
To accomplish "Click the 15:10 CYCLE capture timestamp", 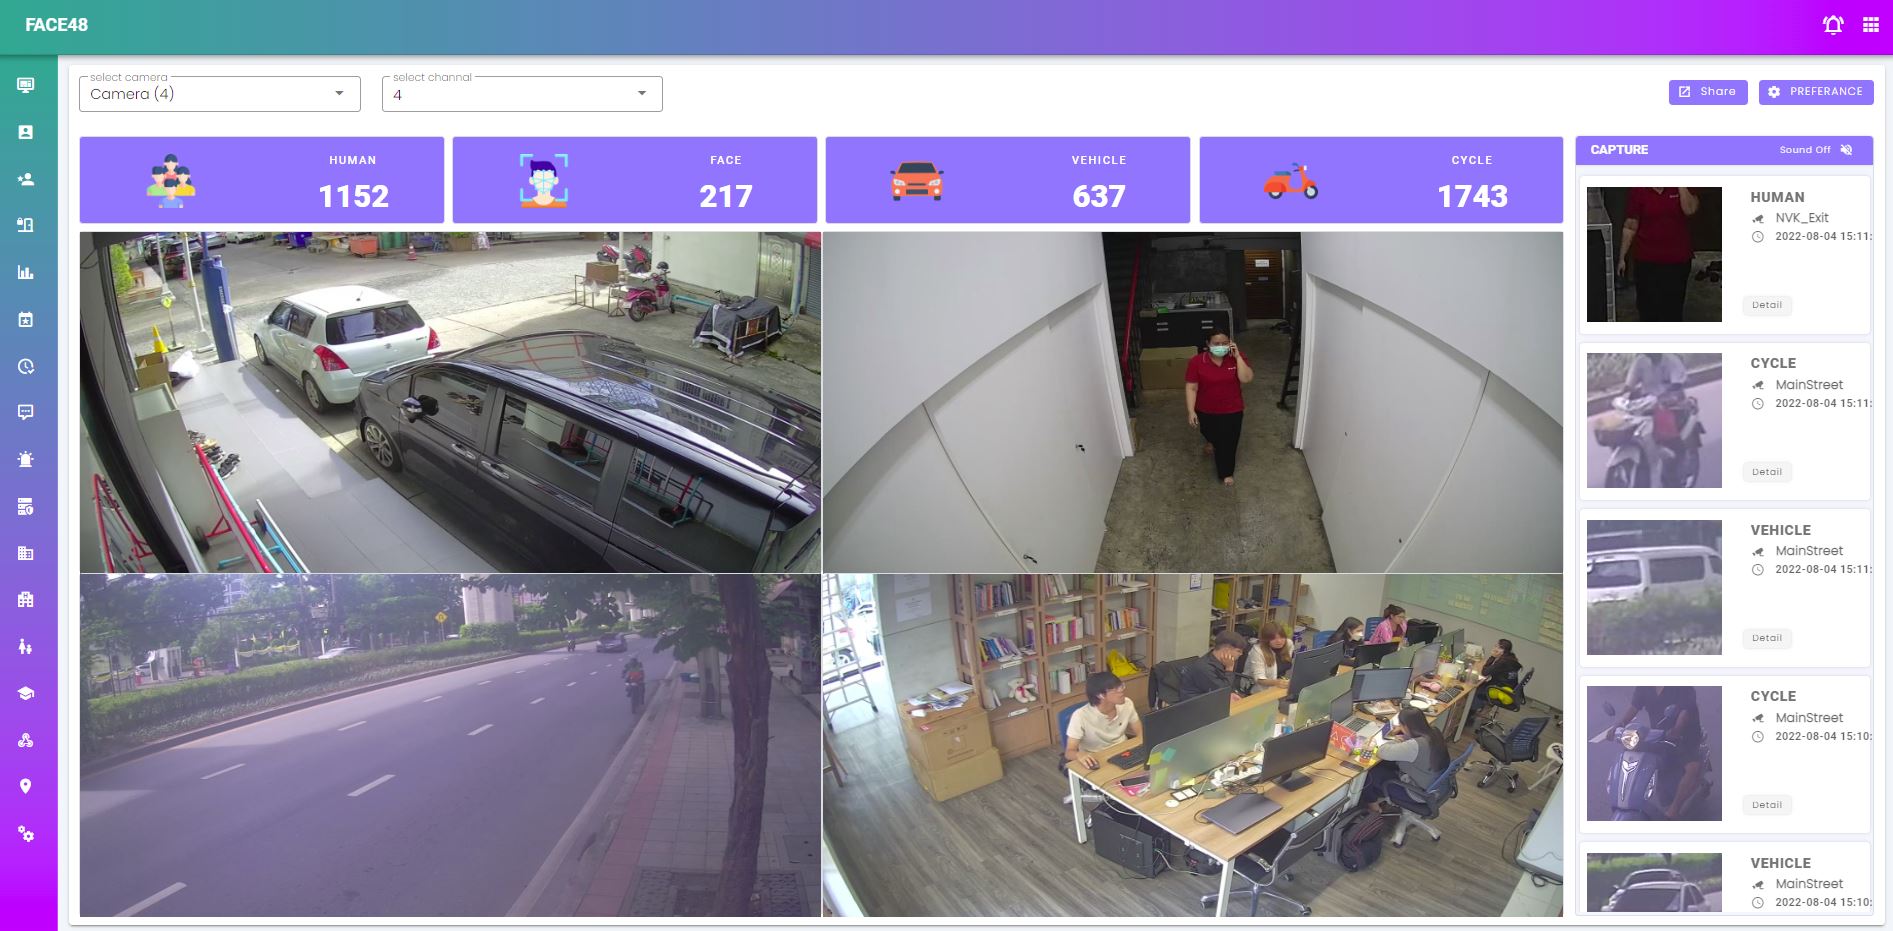I will (1822, 736).
